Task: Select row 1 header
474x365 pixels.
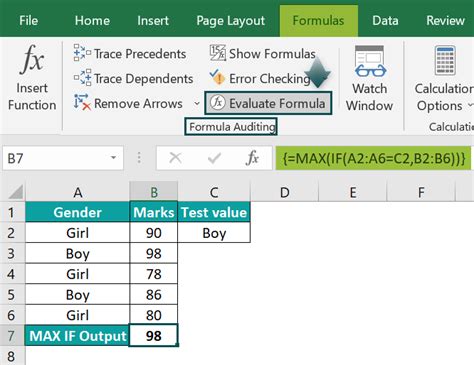Action: pyautogui.click(x=12, y=212)
